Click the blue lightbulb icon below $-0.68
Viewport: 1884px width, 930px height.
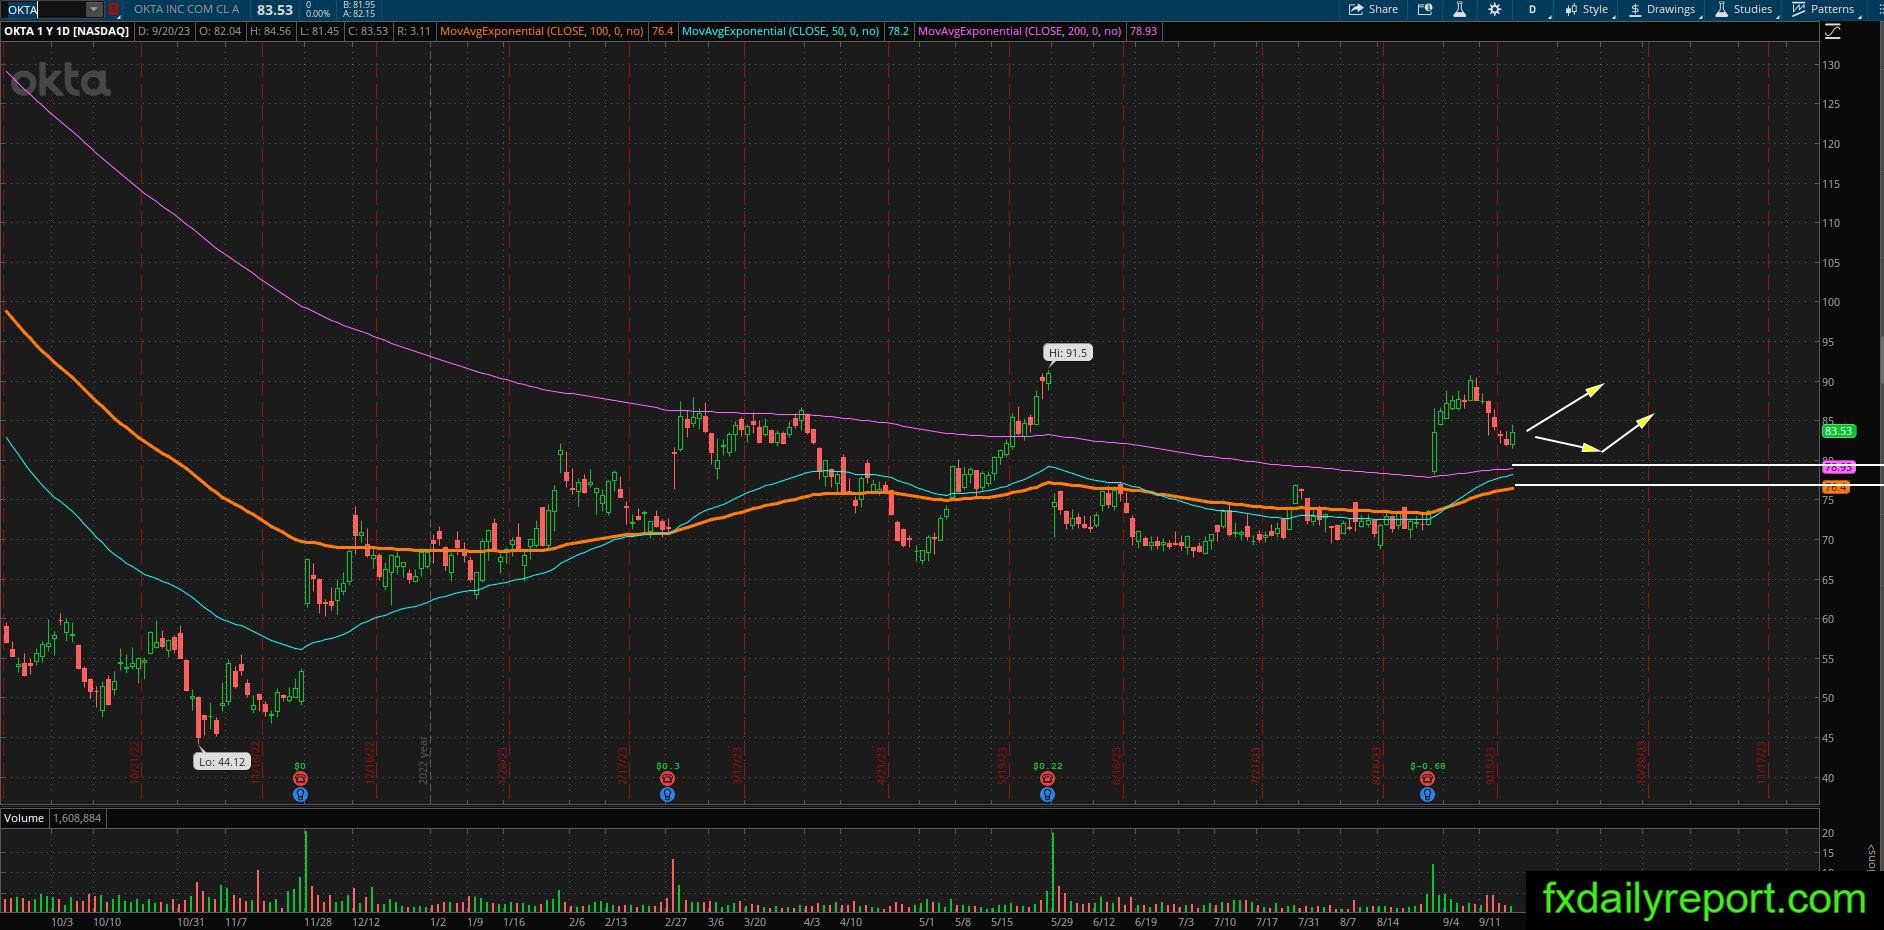click(x=1427, y=795)
